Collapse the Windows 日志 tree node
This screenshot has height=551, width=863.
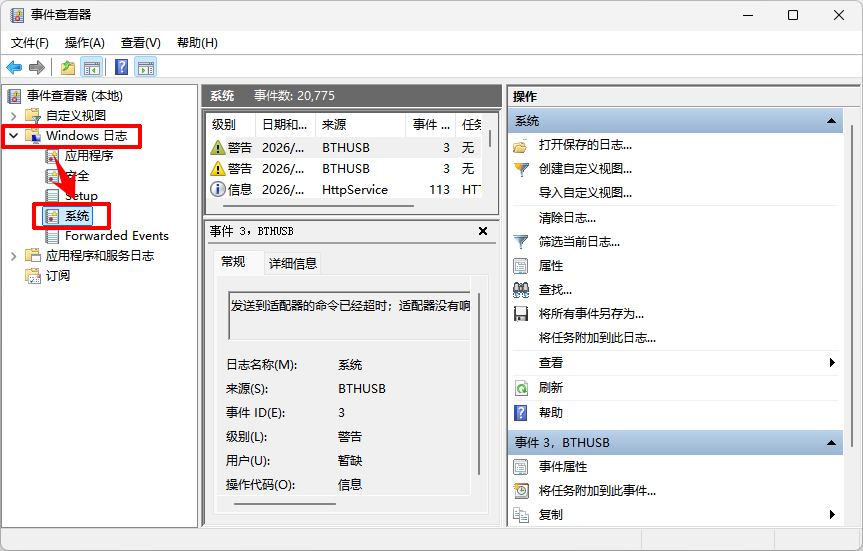(14, 135)
